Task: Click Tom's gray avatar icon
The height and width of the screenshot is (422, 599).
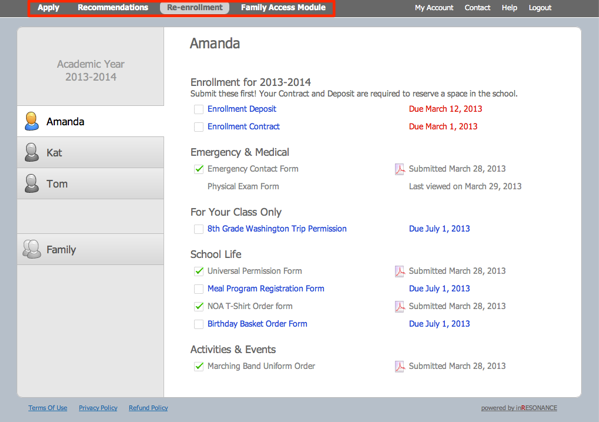Action: (32, 184)
